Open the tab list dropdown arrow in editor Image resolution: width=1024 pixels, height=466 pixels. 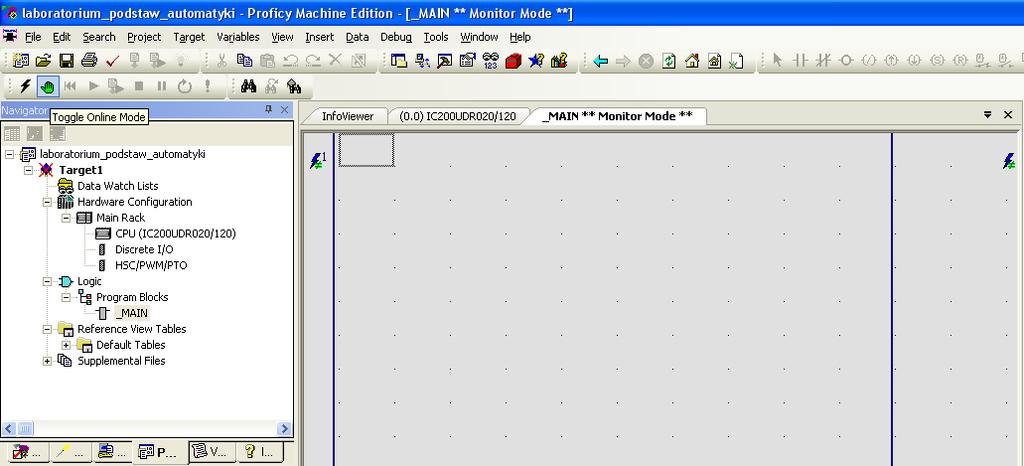pyautogui.click(x=987, y=115)
